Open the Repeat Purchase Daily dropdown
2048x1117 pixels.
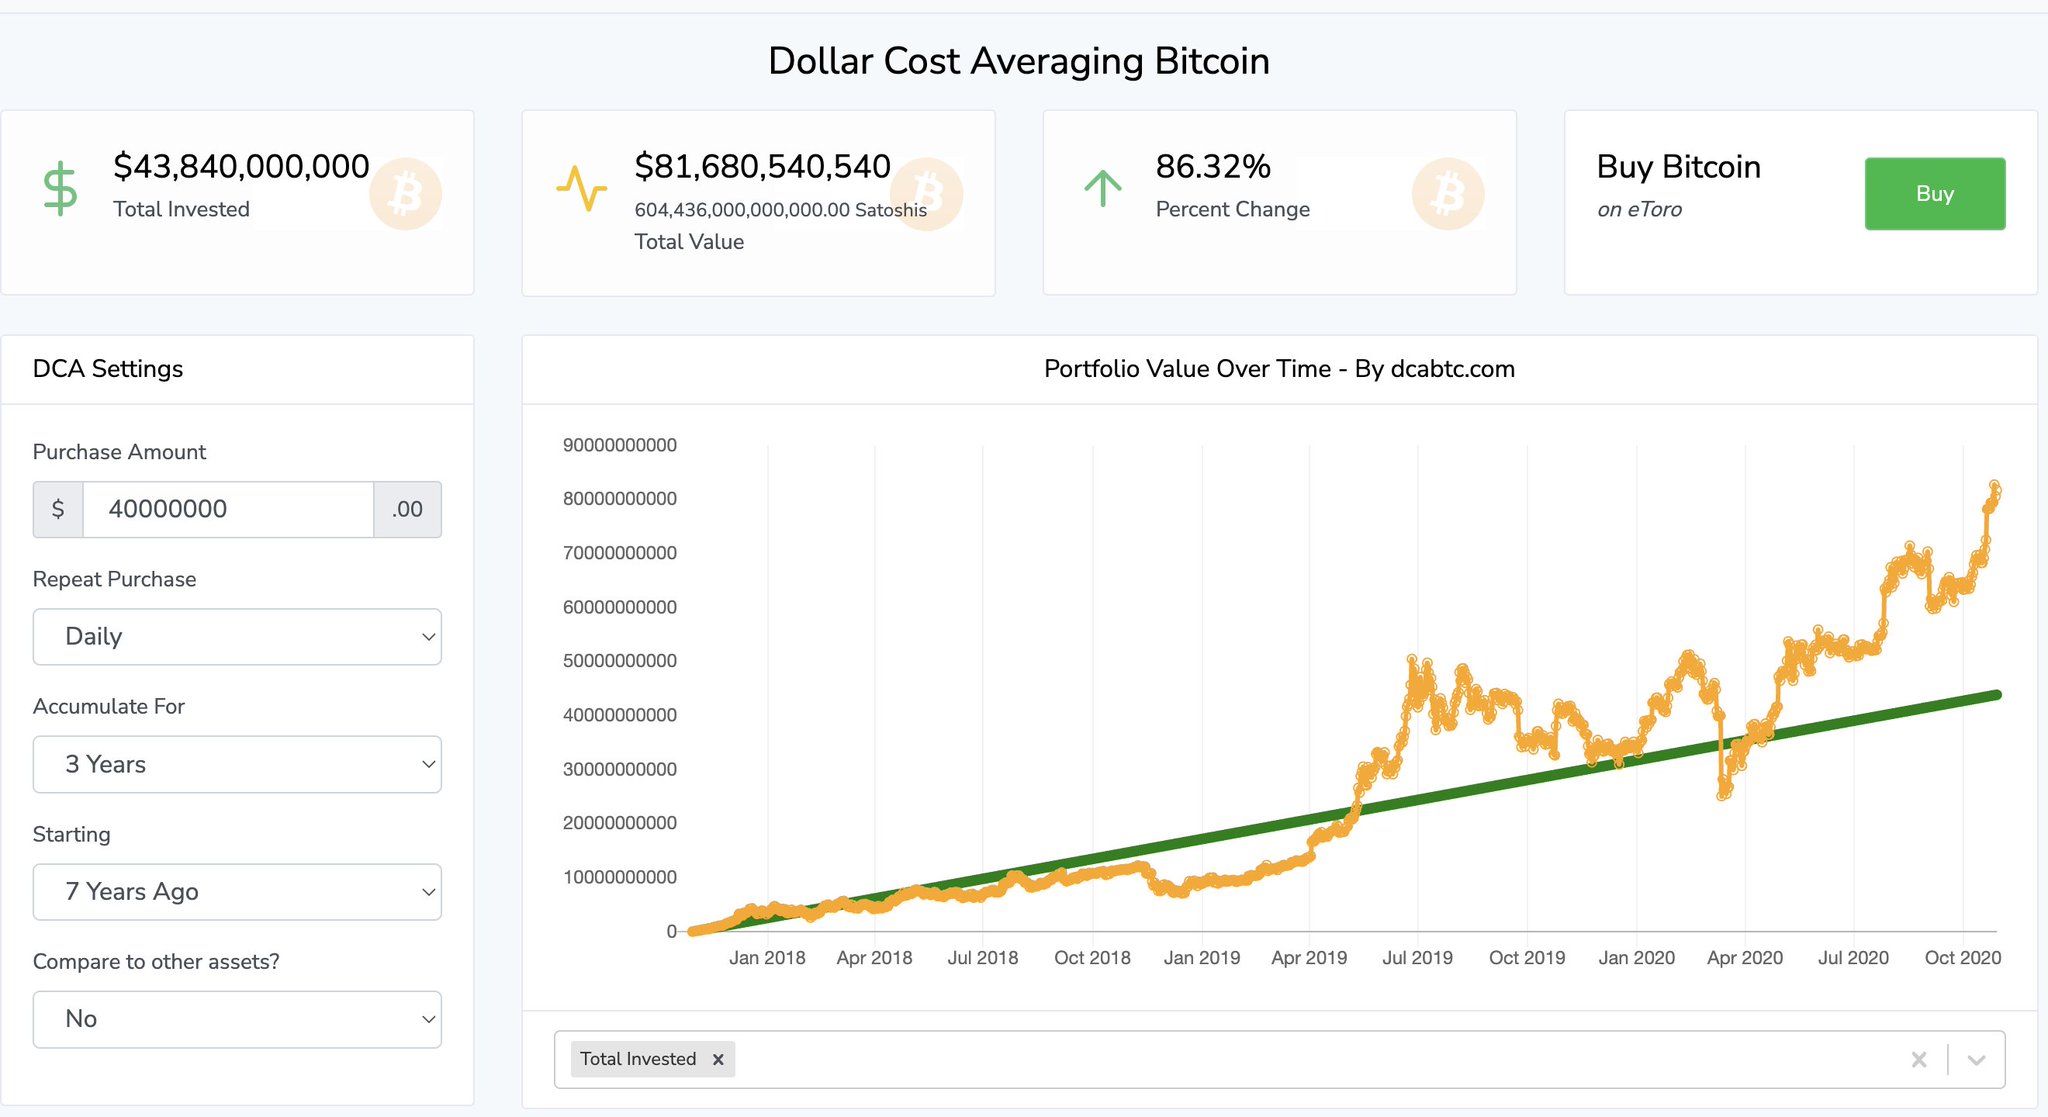click(x=237, y=637)
